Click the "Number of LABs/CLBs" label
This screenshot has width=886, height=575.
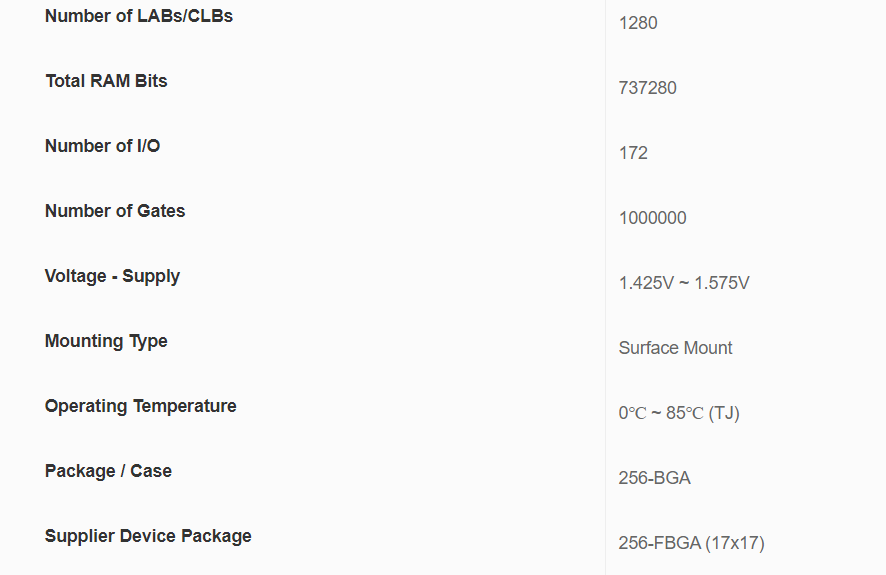[139, 16]
